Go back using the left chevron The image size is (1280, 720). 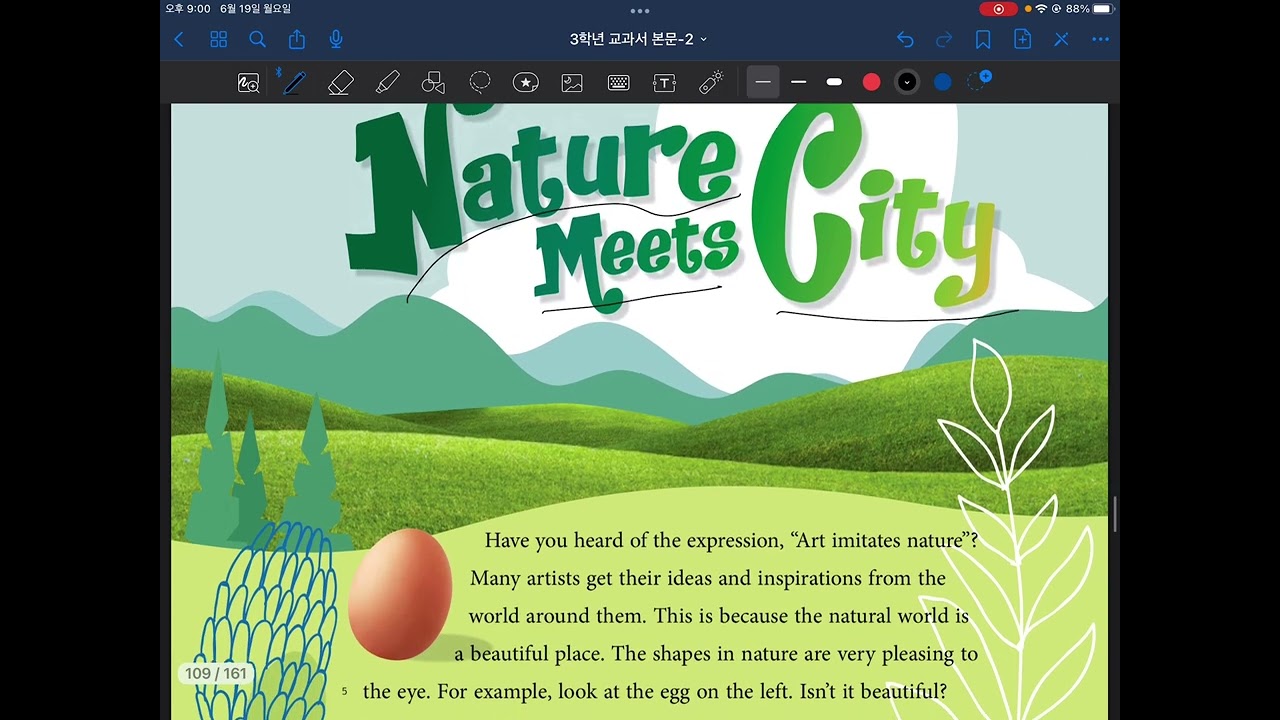click(179, 39)
